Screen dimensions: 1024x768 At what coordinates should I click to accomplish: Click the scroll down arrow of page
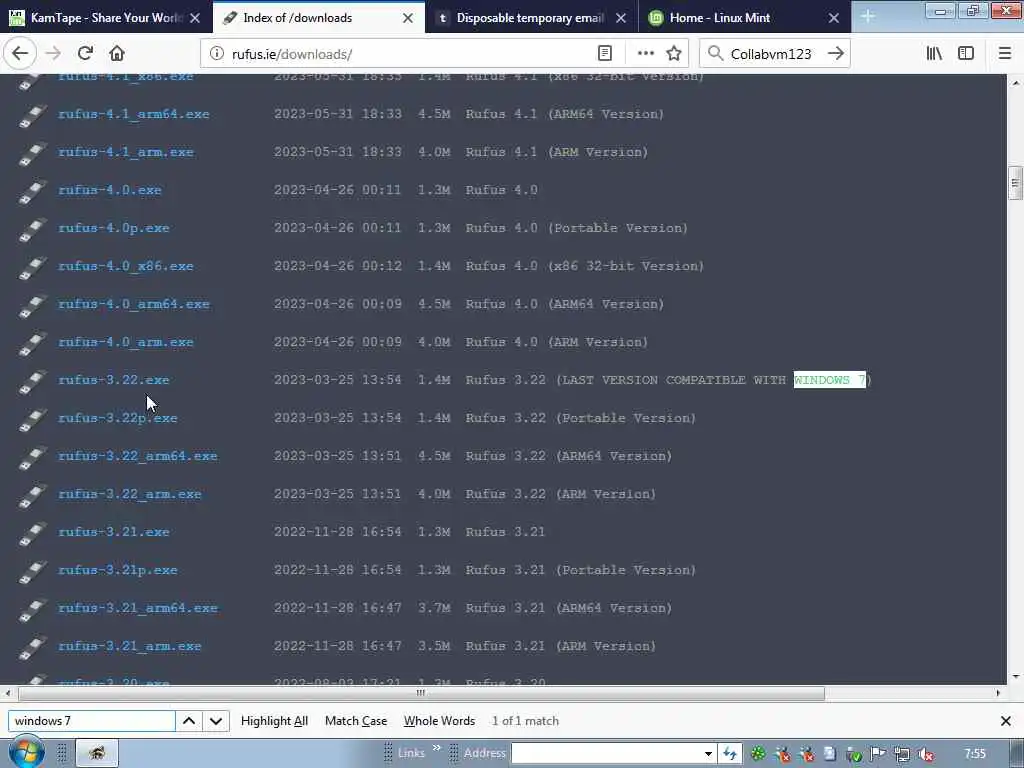click(1015, 677)
